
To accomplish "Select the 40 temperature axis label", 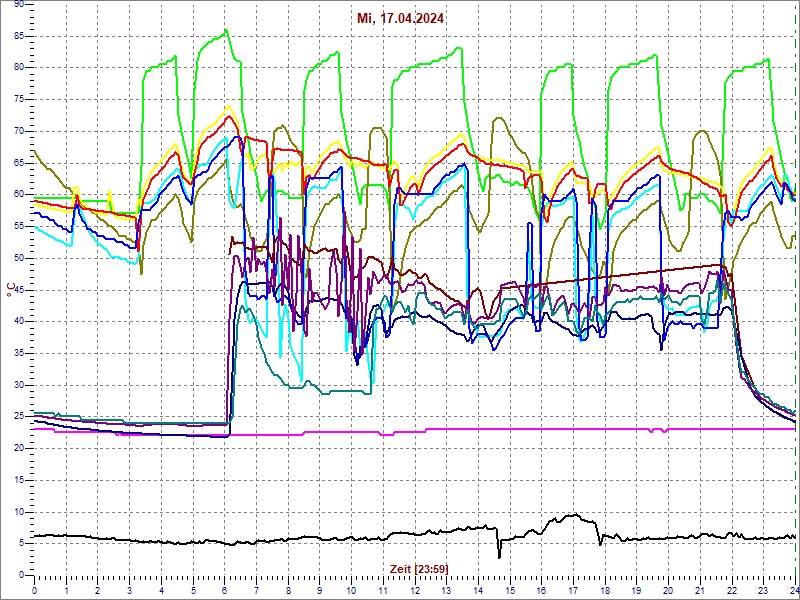I will 18,322.
